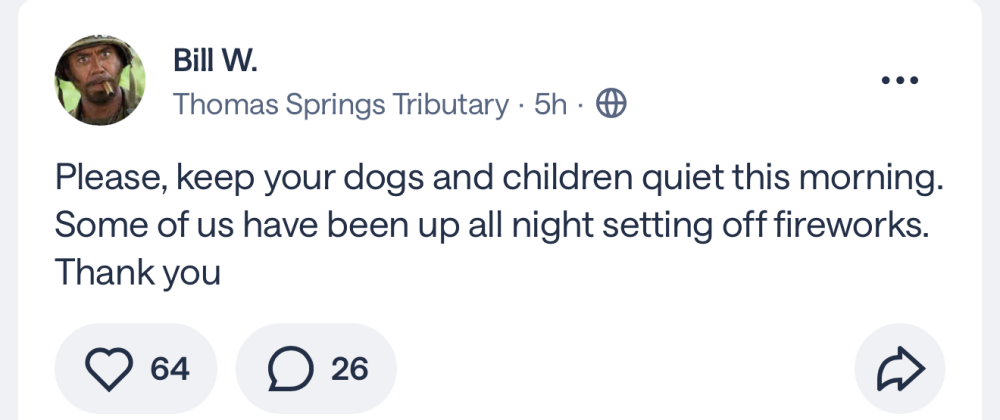Click empty card space right of "Thank you"
This screenshot has width=1000, height=420.
pyautogui.click(x=600, y=272)
